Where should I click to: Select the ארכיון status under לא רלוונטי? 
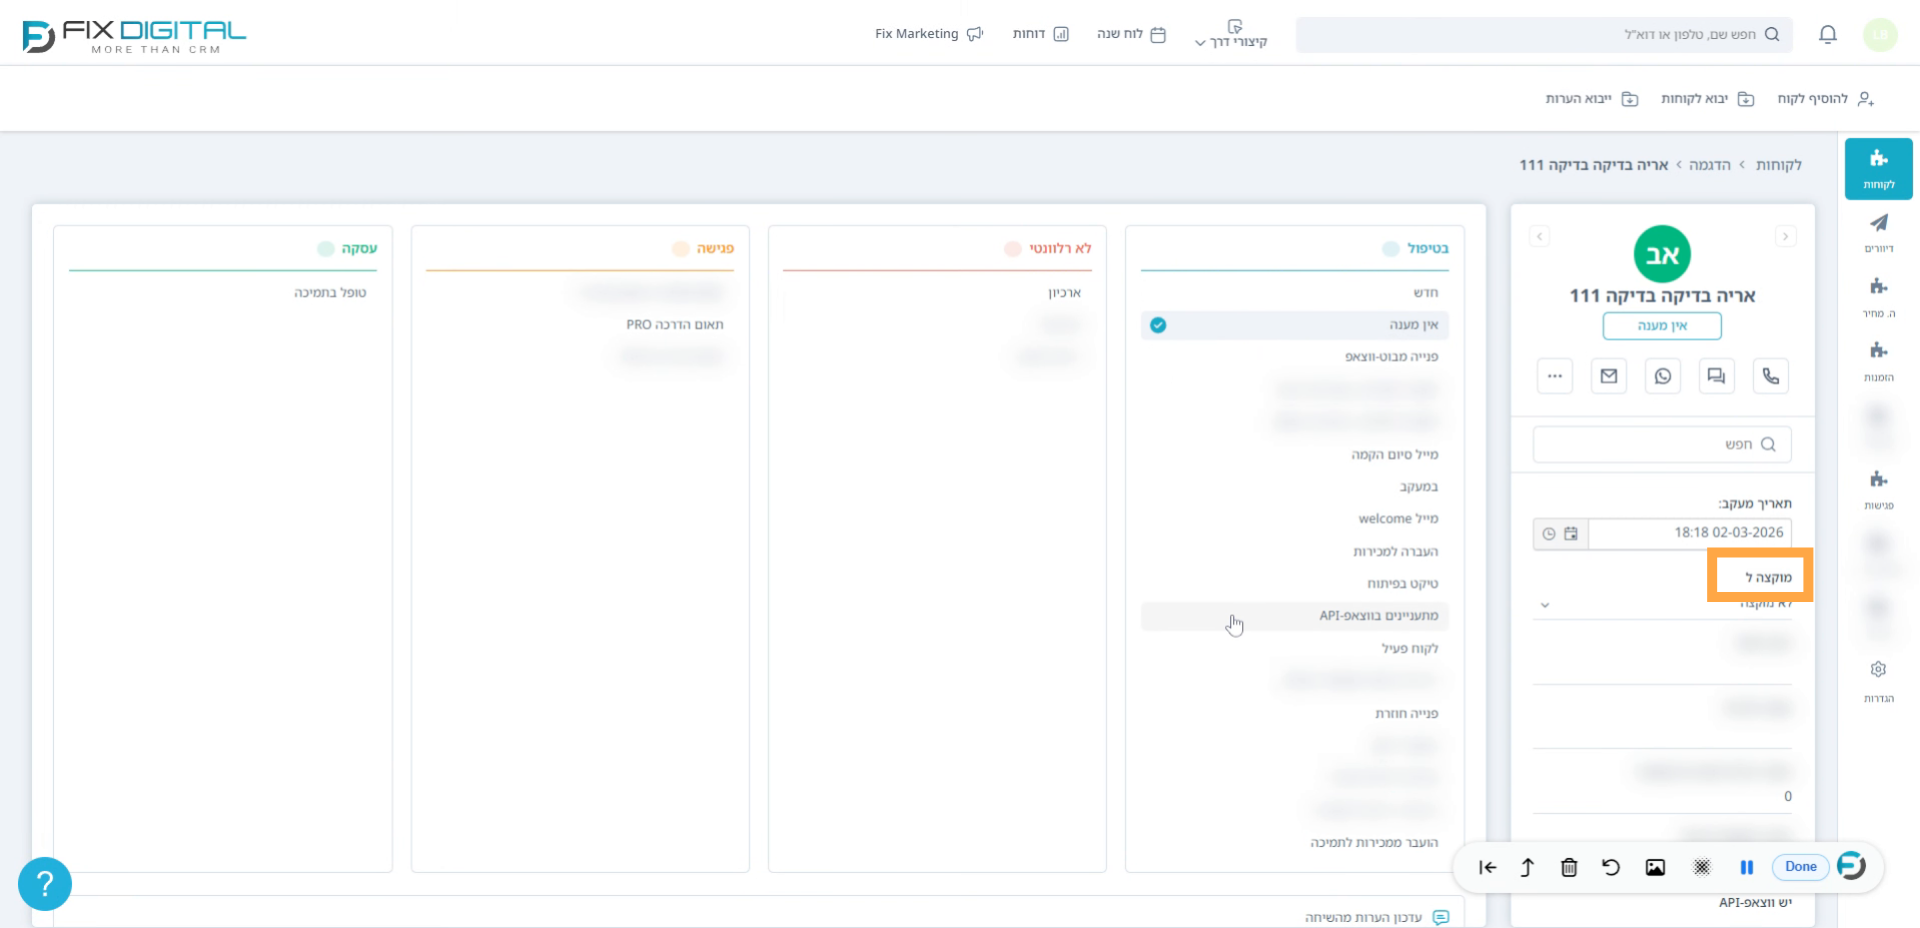(1064, 293)
